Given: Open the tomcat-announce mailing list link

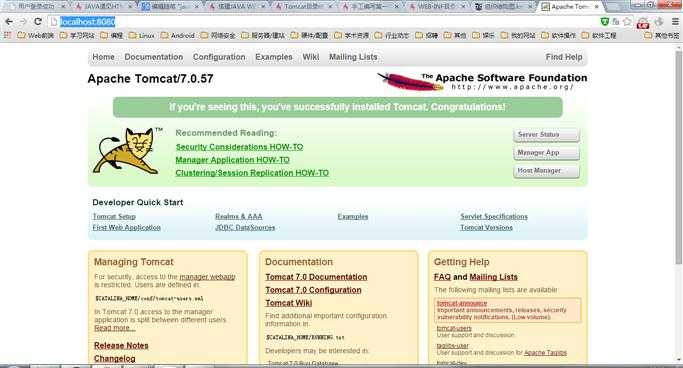Looking at the screenshot, I should tap(462, 303).
